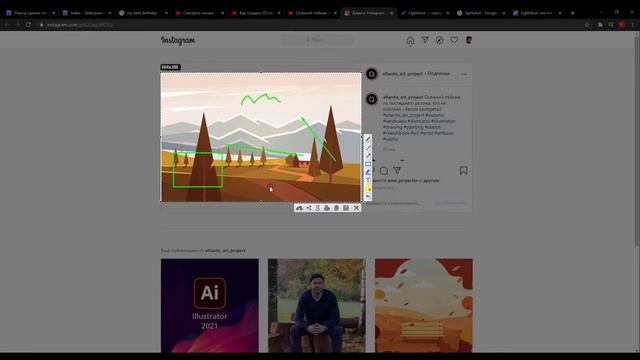The image size is (640, 360).
Task: Open the autumn bench illustration thumbnail
Action: (x=424, y=305)
